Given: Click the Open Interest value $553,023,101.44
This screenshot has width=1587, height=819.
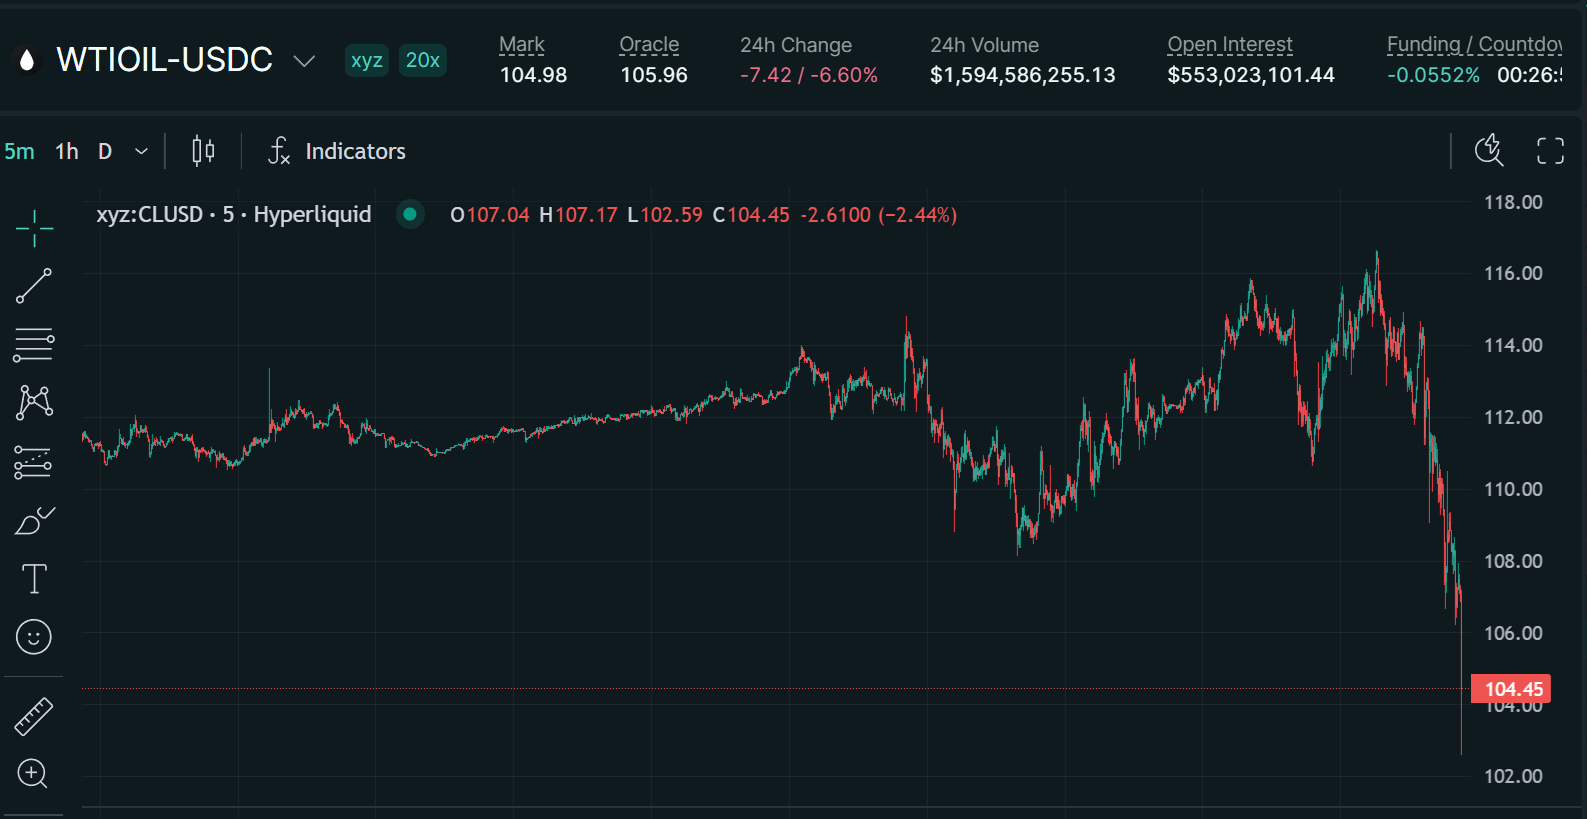Looking at the screenshot, I should [1251, 75].
